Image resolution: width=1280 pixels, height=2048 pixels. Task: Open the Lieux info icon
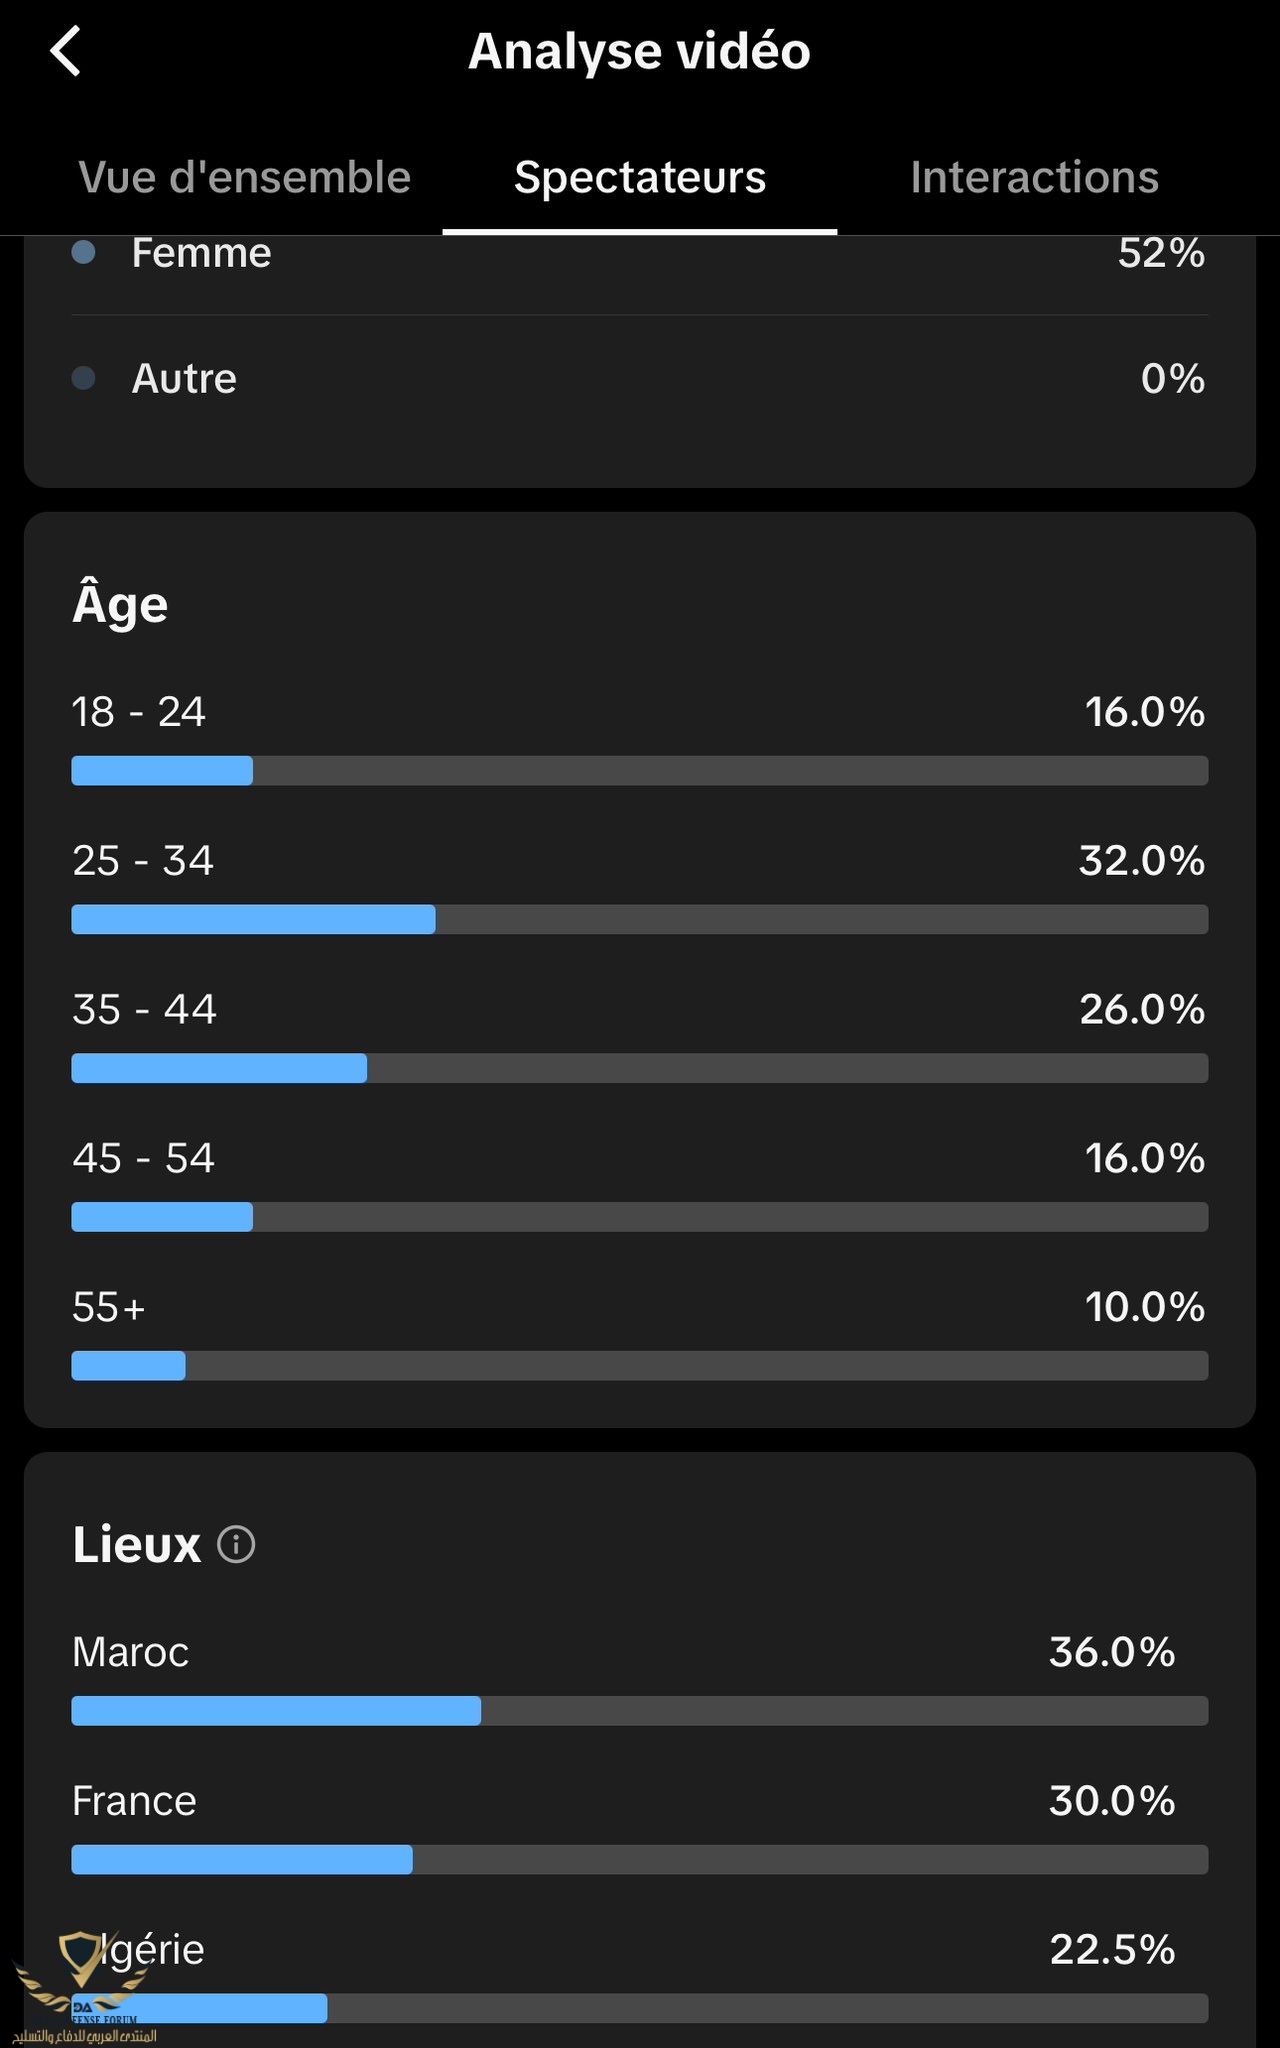tap(236, 1544)
